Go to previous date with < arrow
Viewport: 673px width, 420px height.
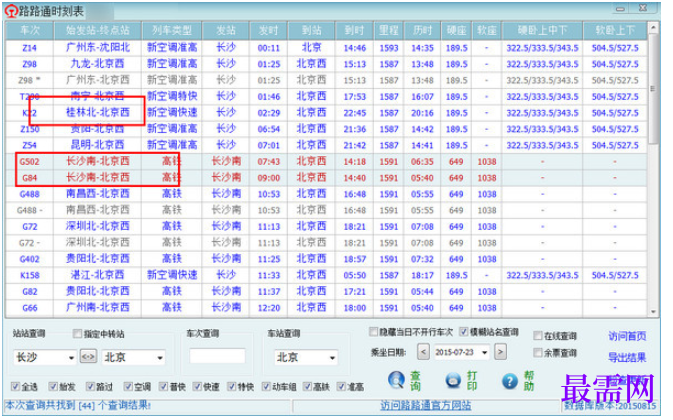423,352
